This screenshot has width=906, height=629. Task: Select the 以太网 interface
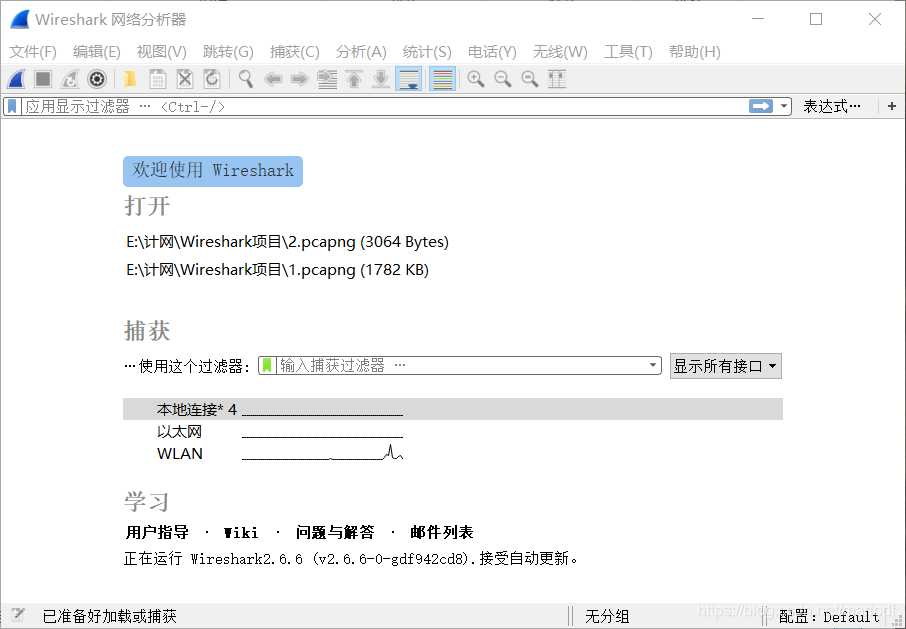[x=452, y=431]
